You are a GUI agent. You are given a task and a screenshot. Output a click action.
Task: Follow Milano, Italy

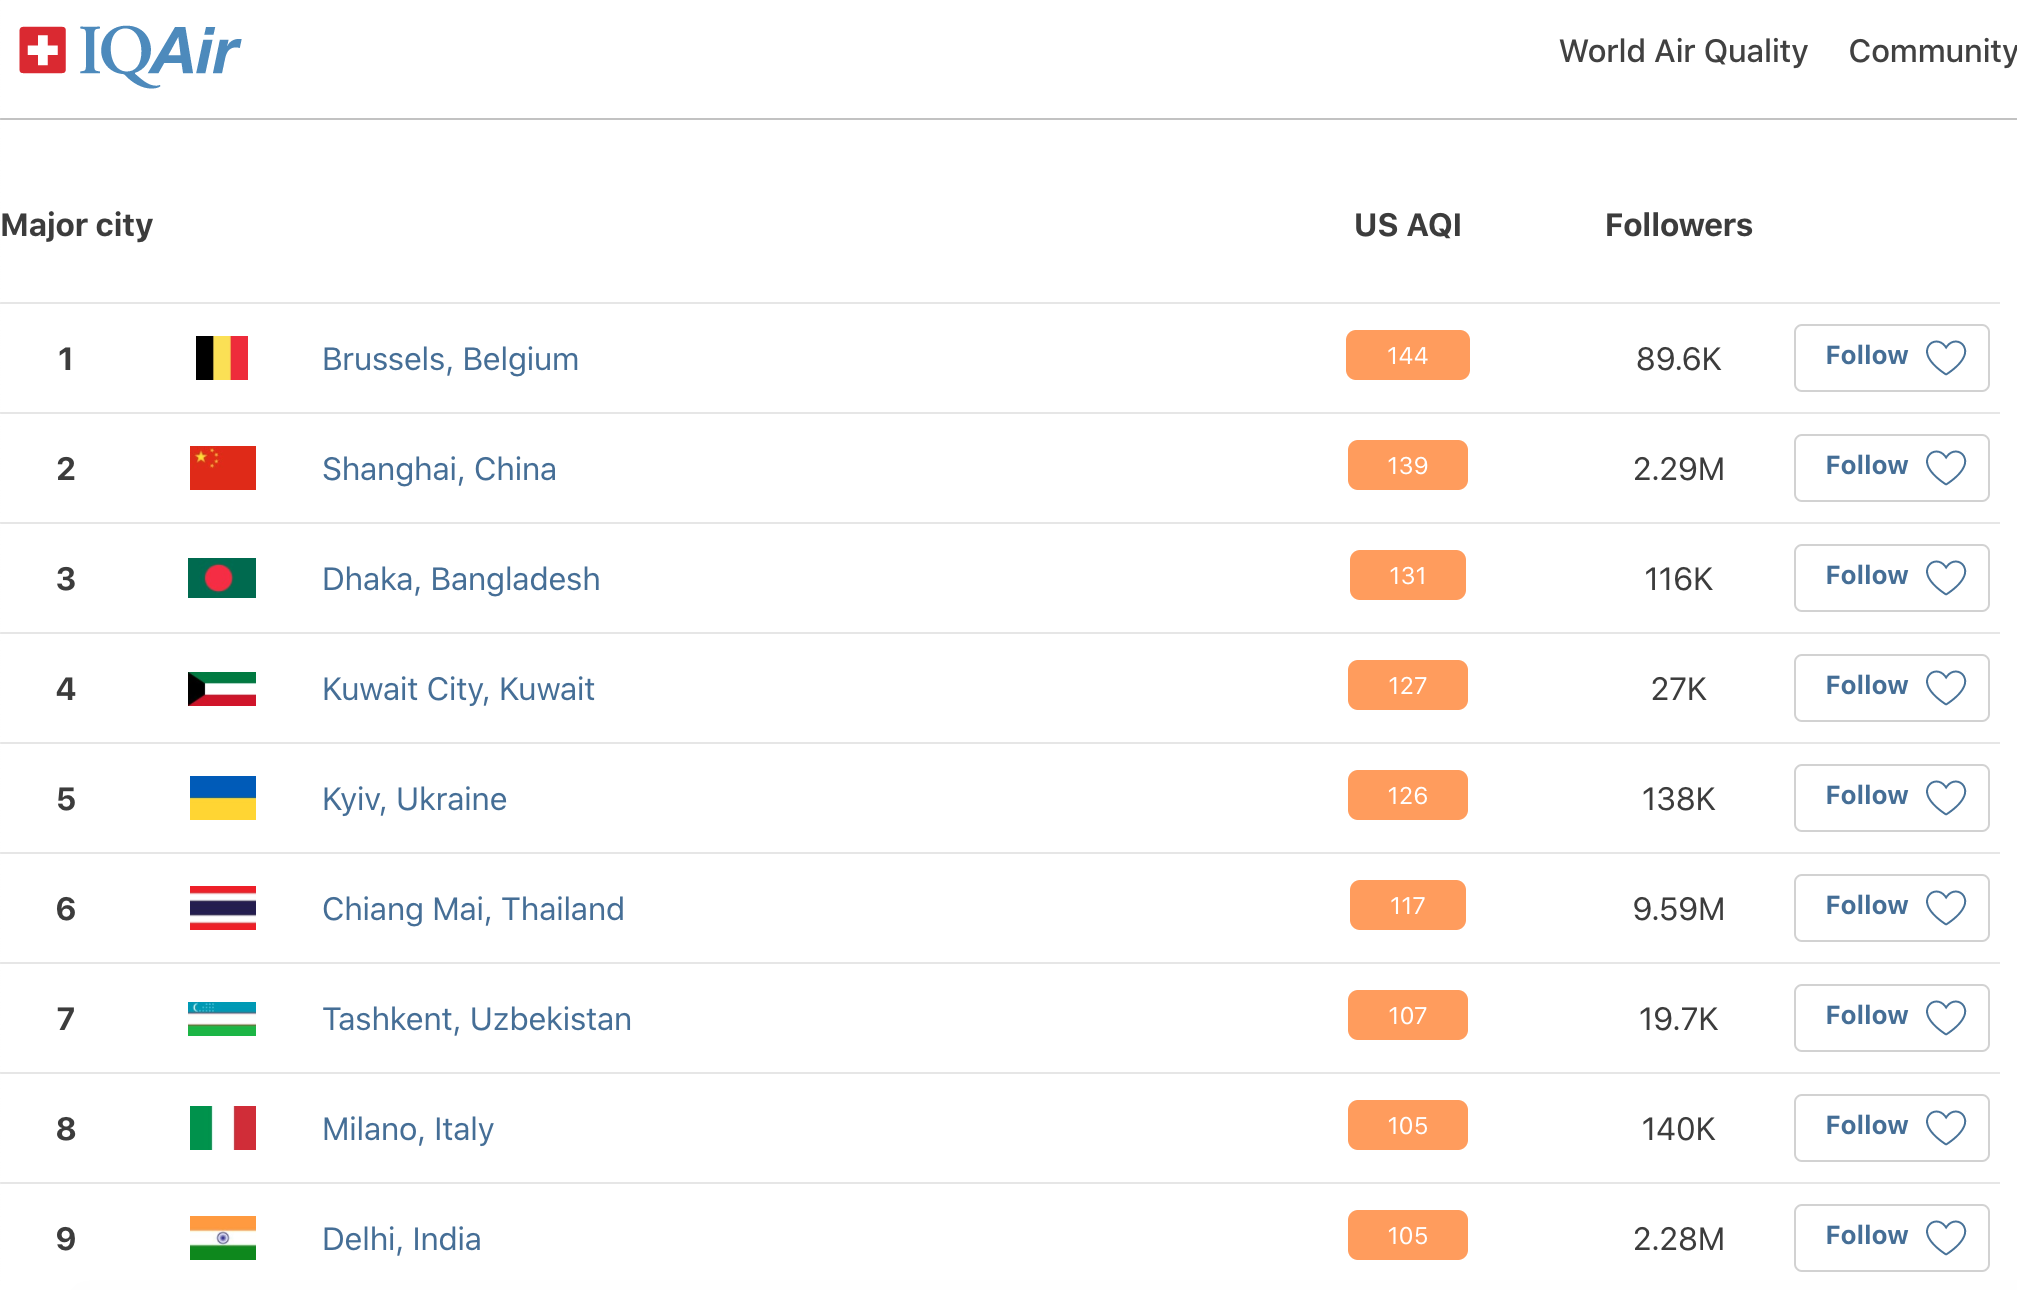1891,1128
